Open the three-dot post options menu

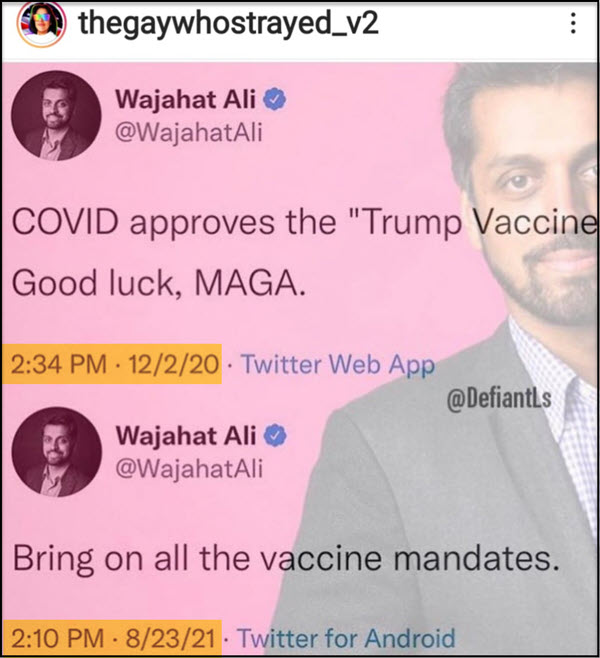coord(573,23)
